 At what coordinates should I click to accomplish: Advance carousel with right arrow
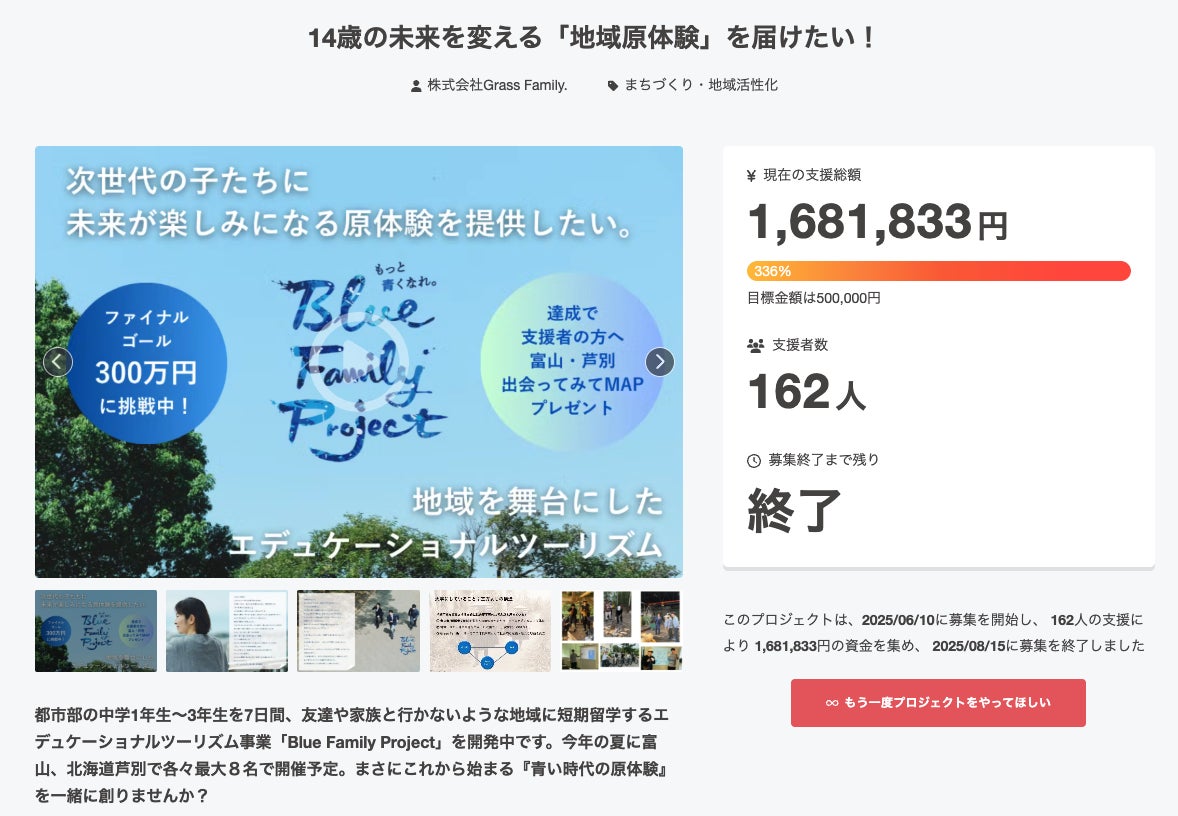[659, 361]
